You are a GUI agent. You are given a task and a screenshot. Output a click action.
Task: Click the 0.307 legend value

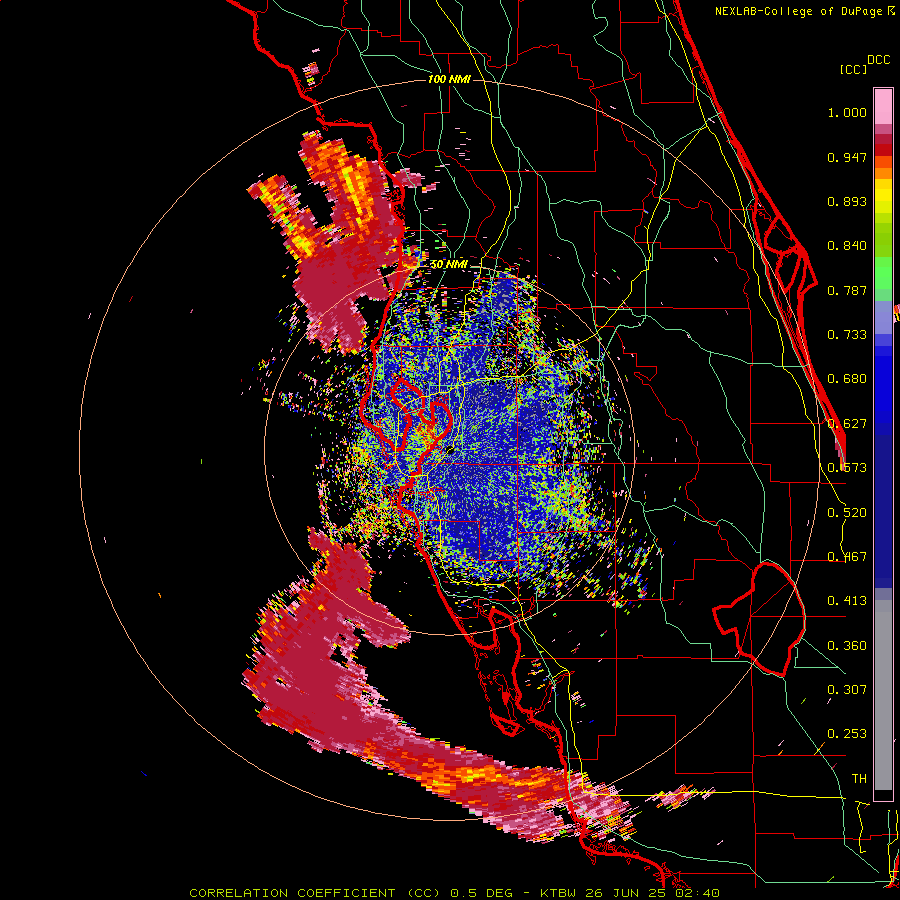[847, 690]
